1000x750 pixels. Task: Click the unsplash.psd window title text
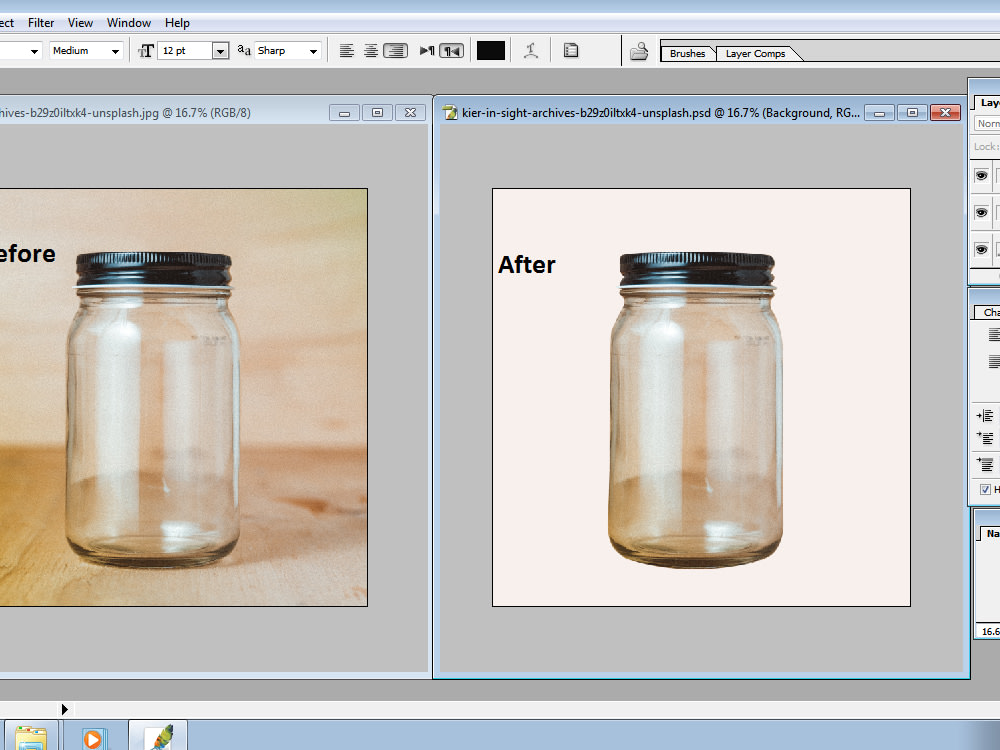point(661,113)
